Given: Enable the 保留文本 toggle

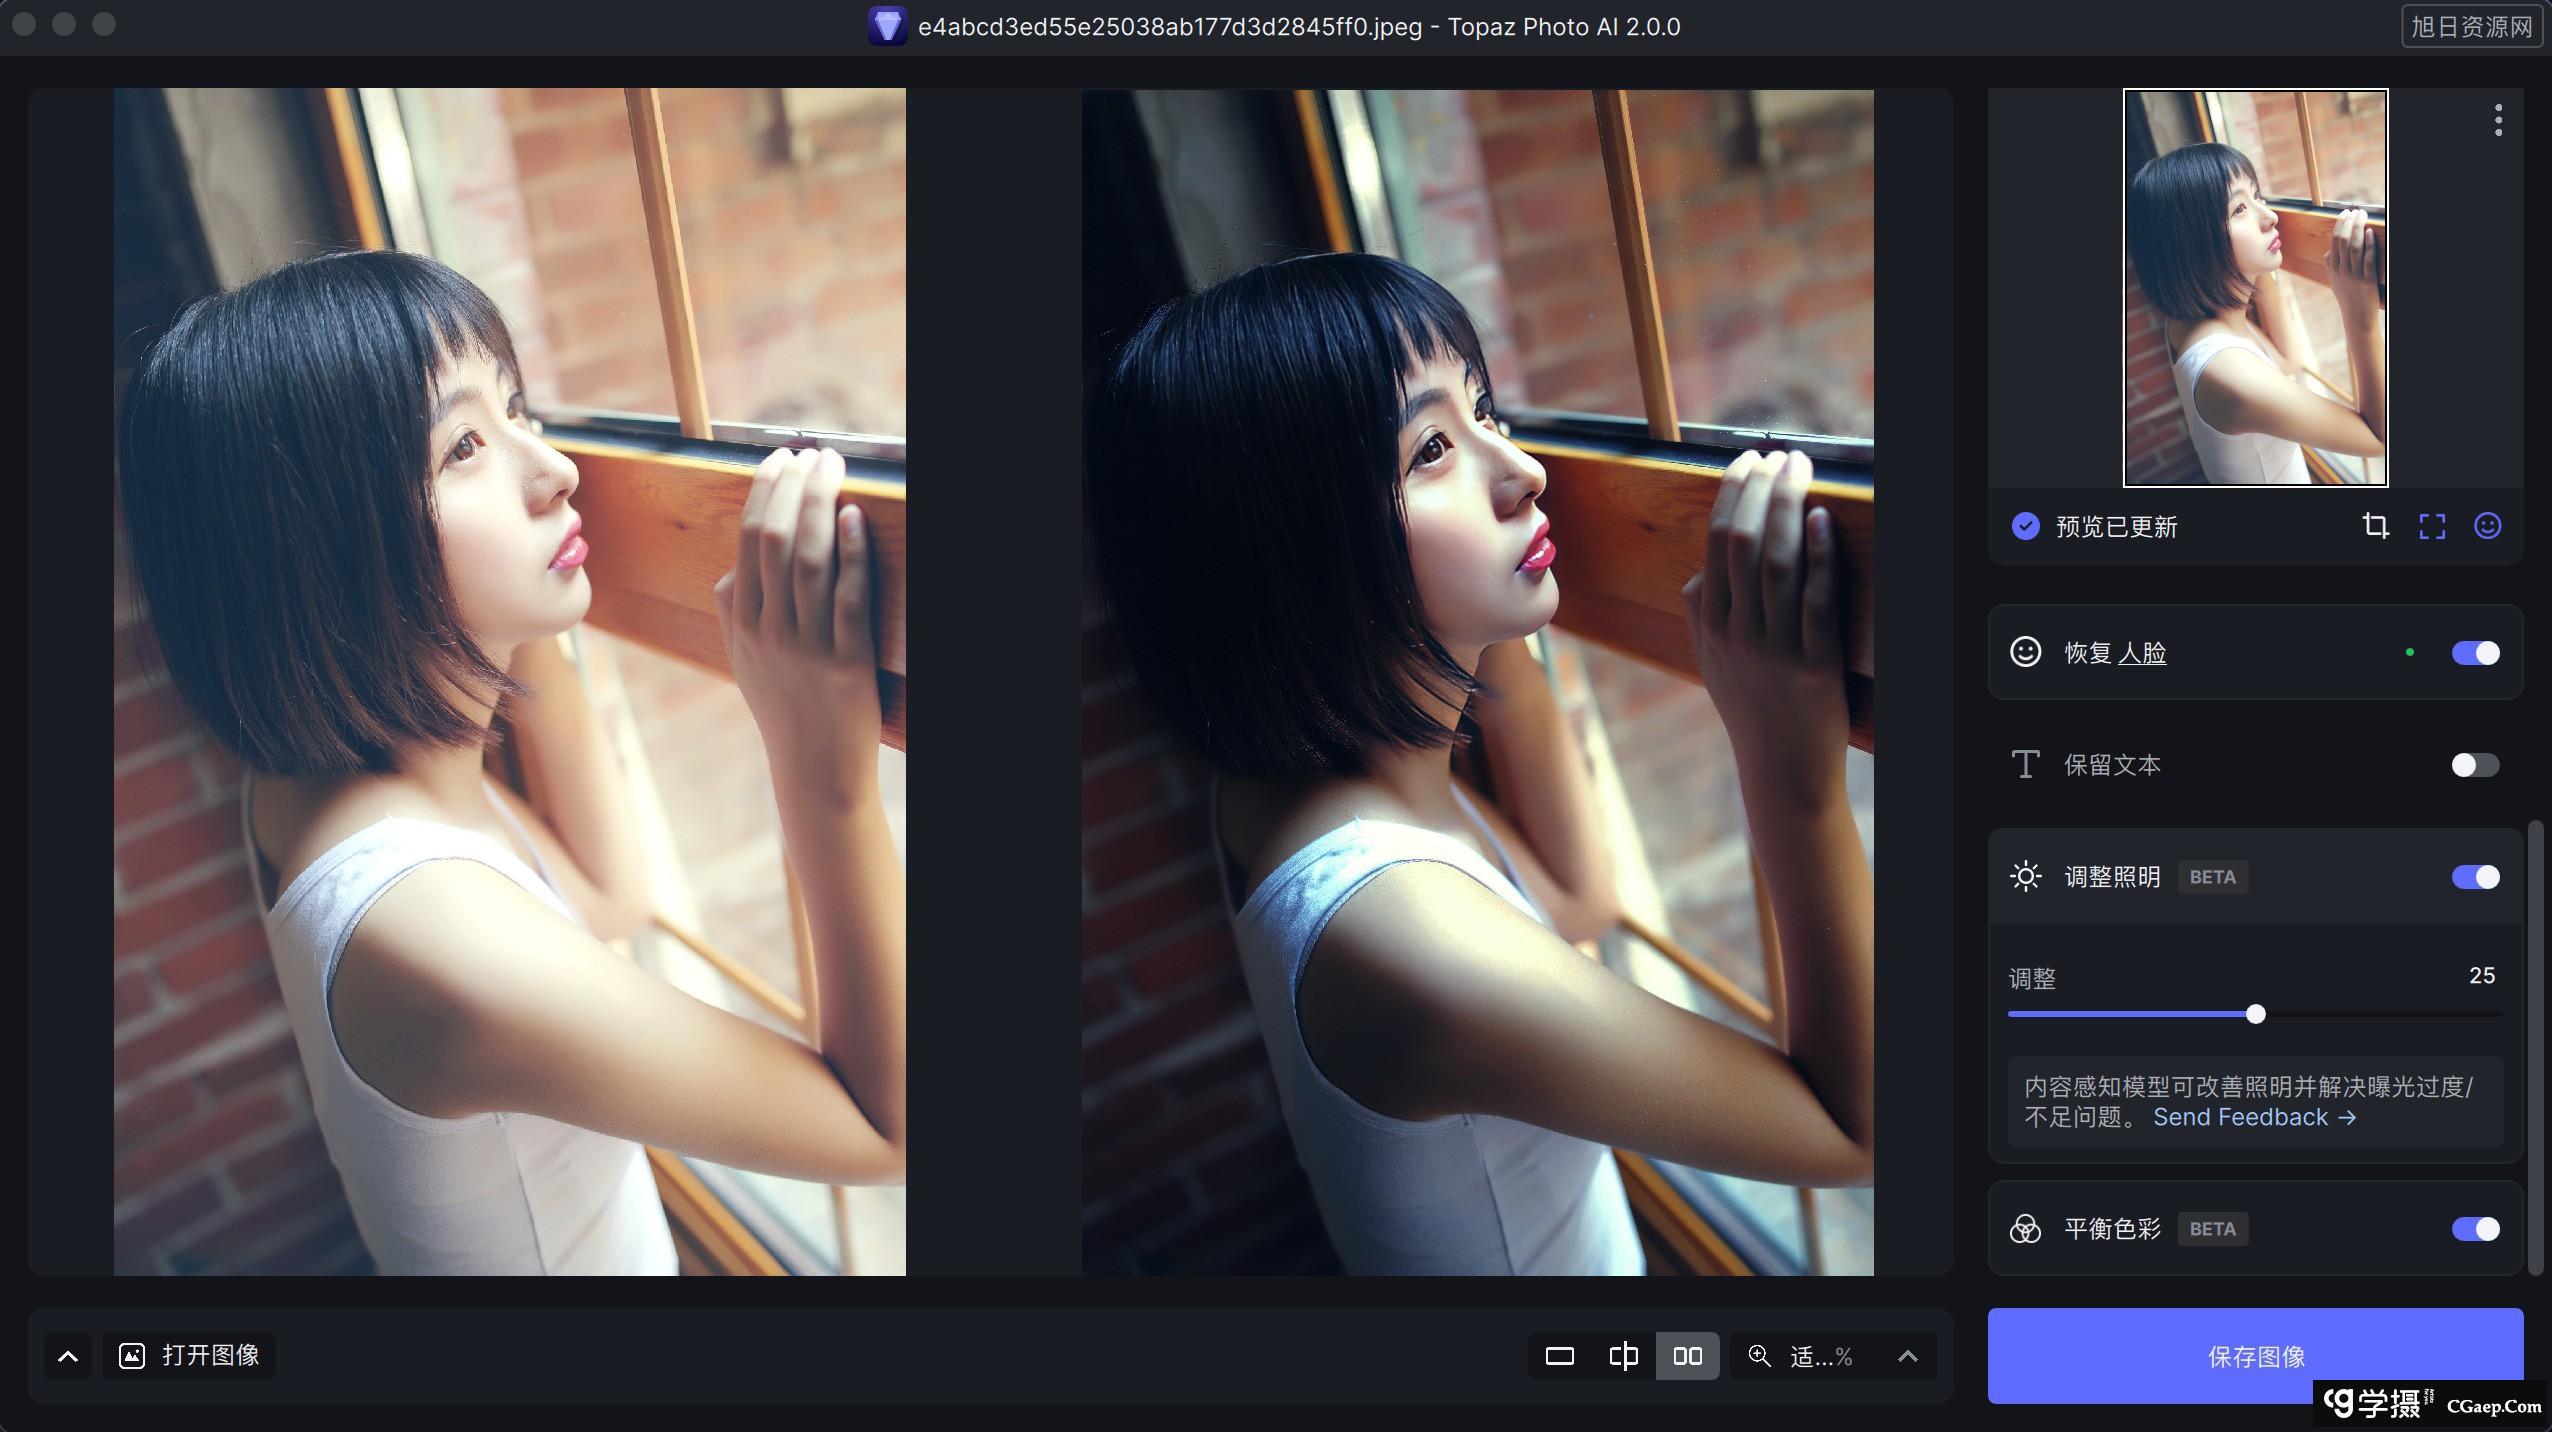Looking at the screenshot, I should click(2475, 765).
